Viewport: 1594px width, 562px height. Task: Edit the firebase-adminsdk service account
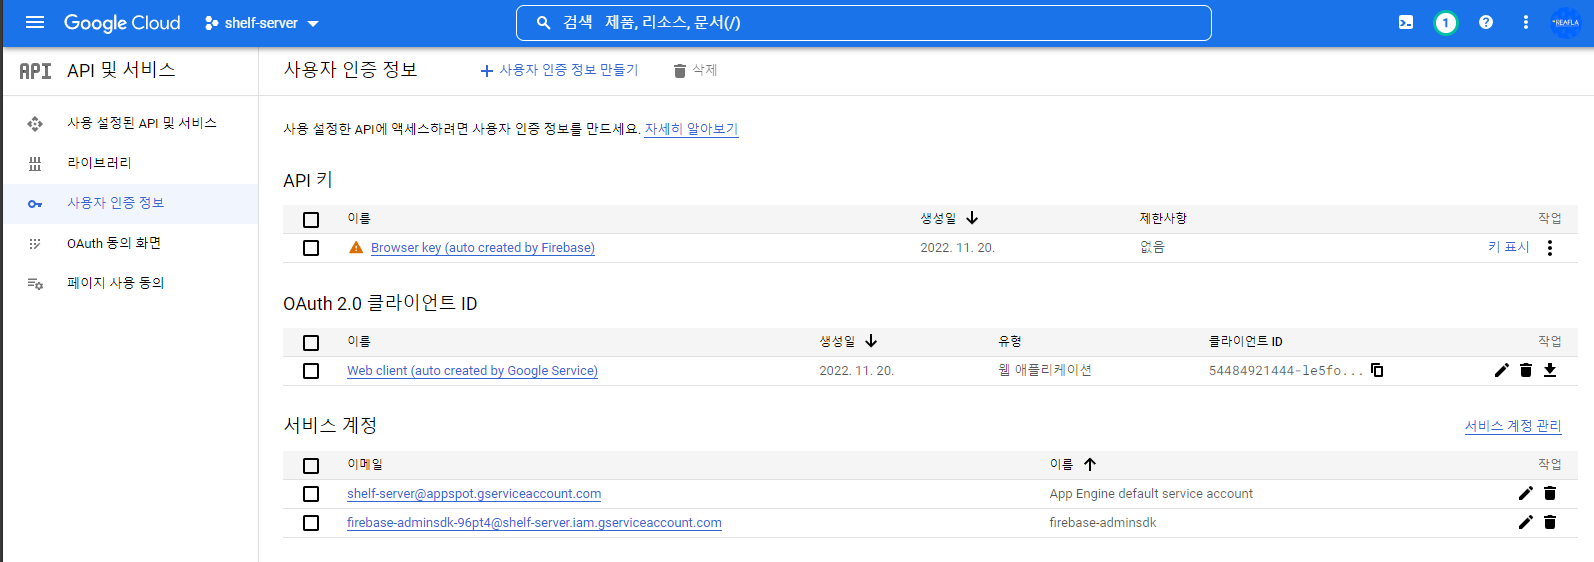[1525, 522]
